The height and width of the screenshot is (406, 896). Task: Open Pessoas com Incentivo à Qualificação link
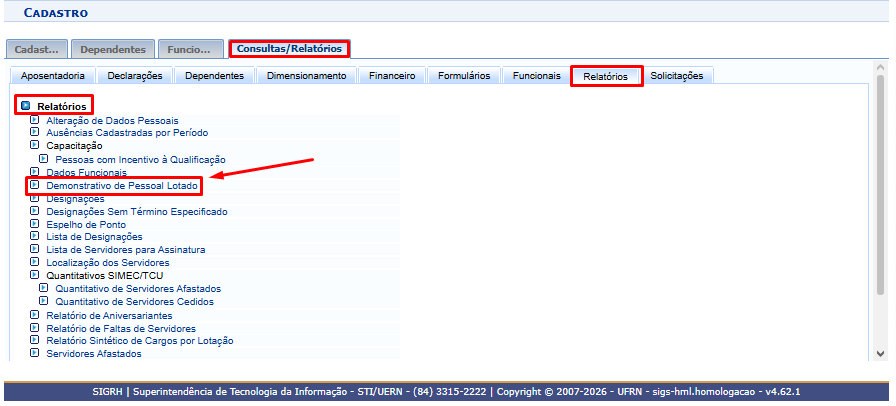pos(141,160)
